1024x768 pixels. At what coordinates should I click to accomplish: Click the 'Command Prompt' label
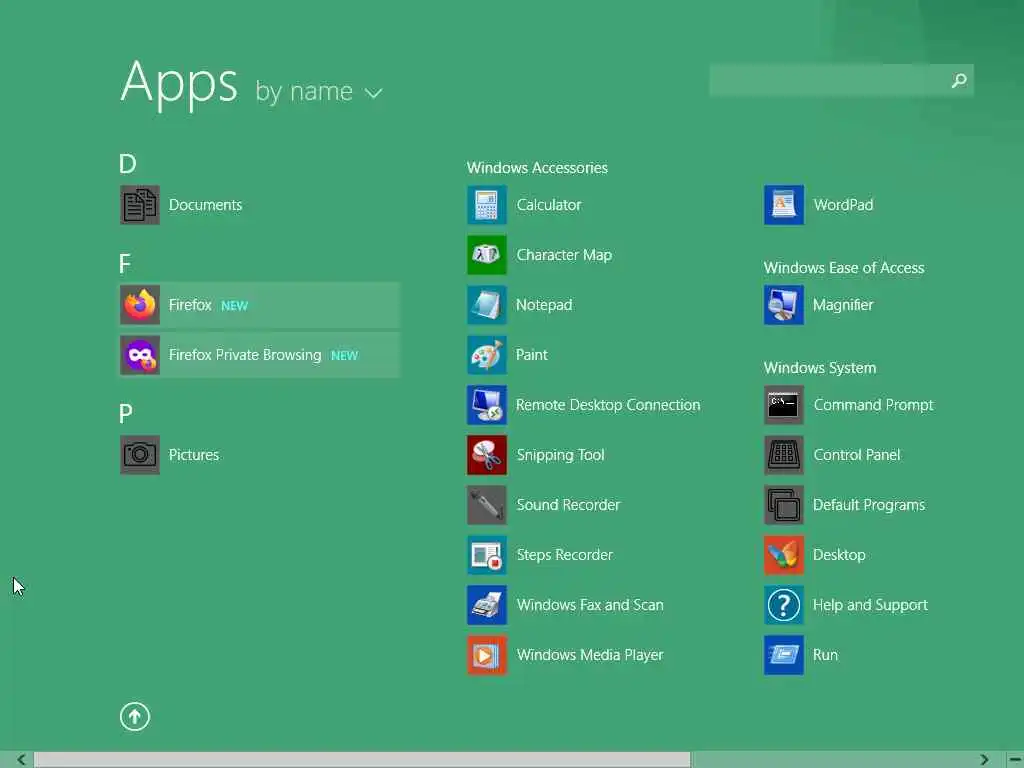(x=873, y=405)
